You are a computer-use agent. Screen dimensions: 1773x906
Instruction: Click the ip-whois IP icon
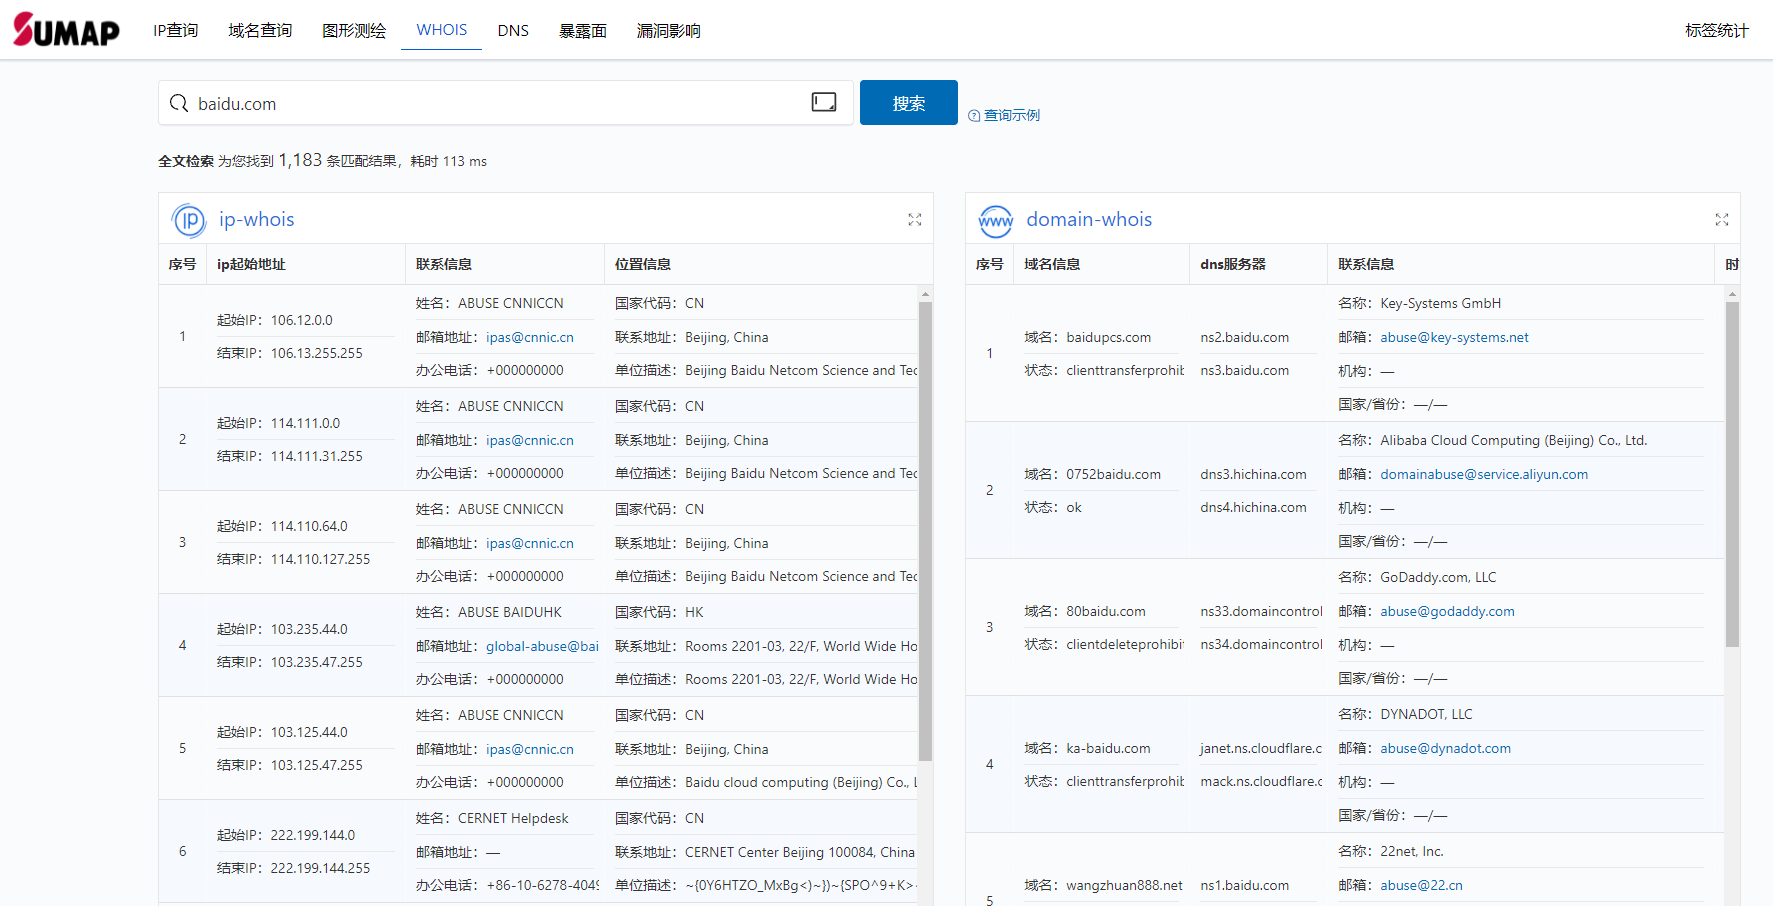click(189, 220)
